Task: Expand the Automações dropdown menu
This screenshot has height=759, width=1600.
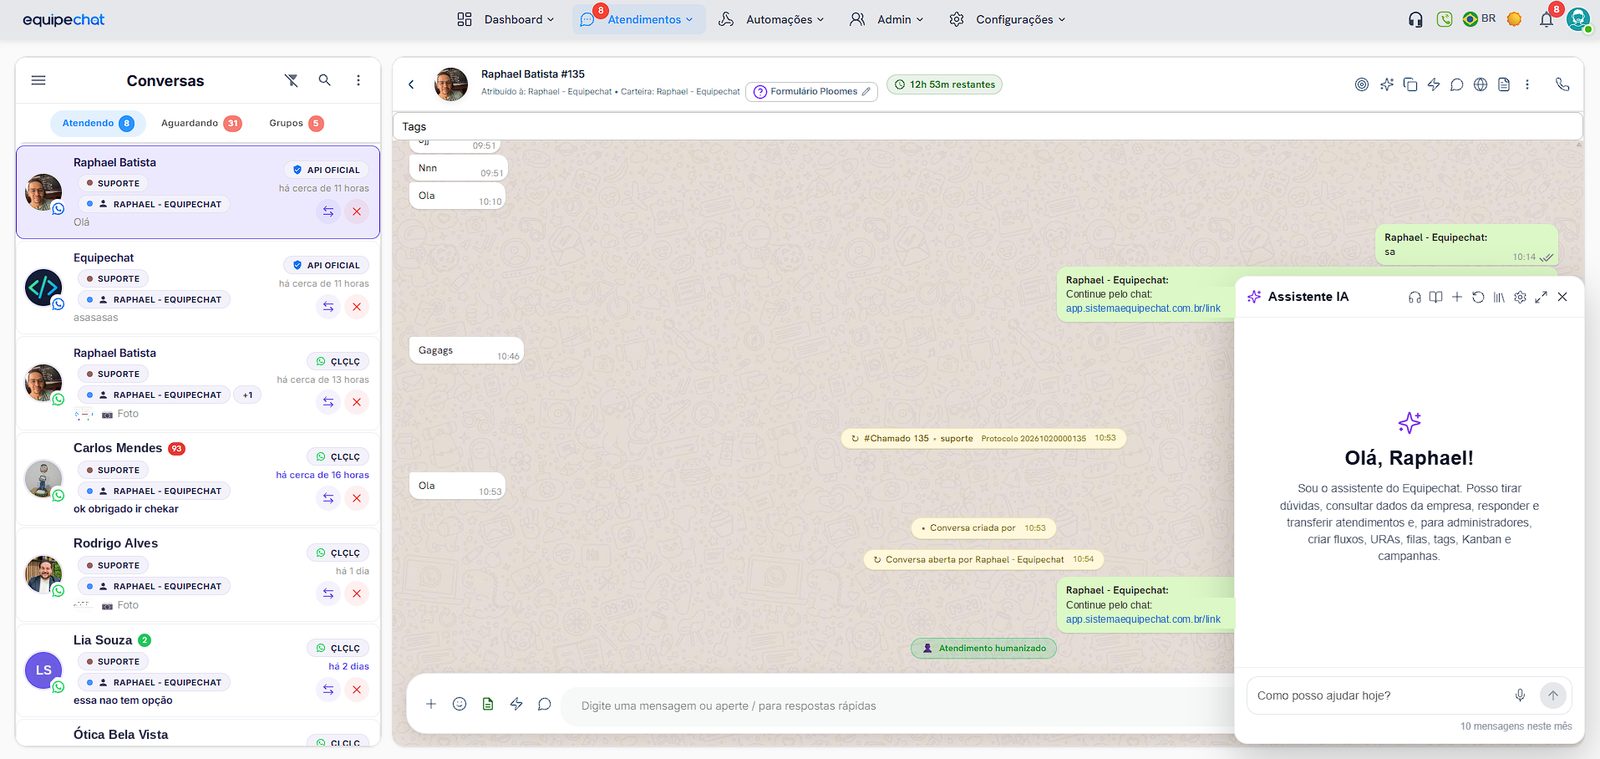Action: coord(771,19)
